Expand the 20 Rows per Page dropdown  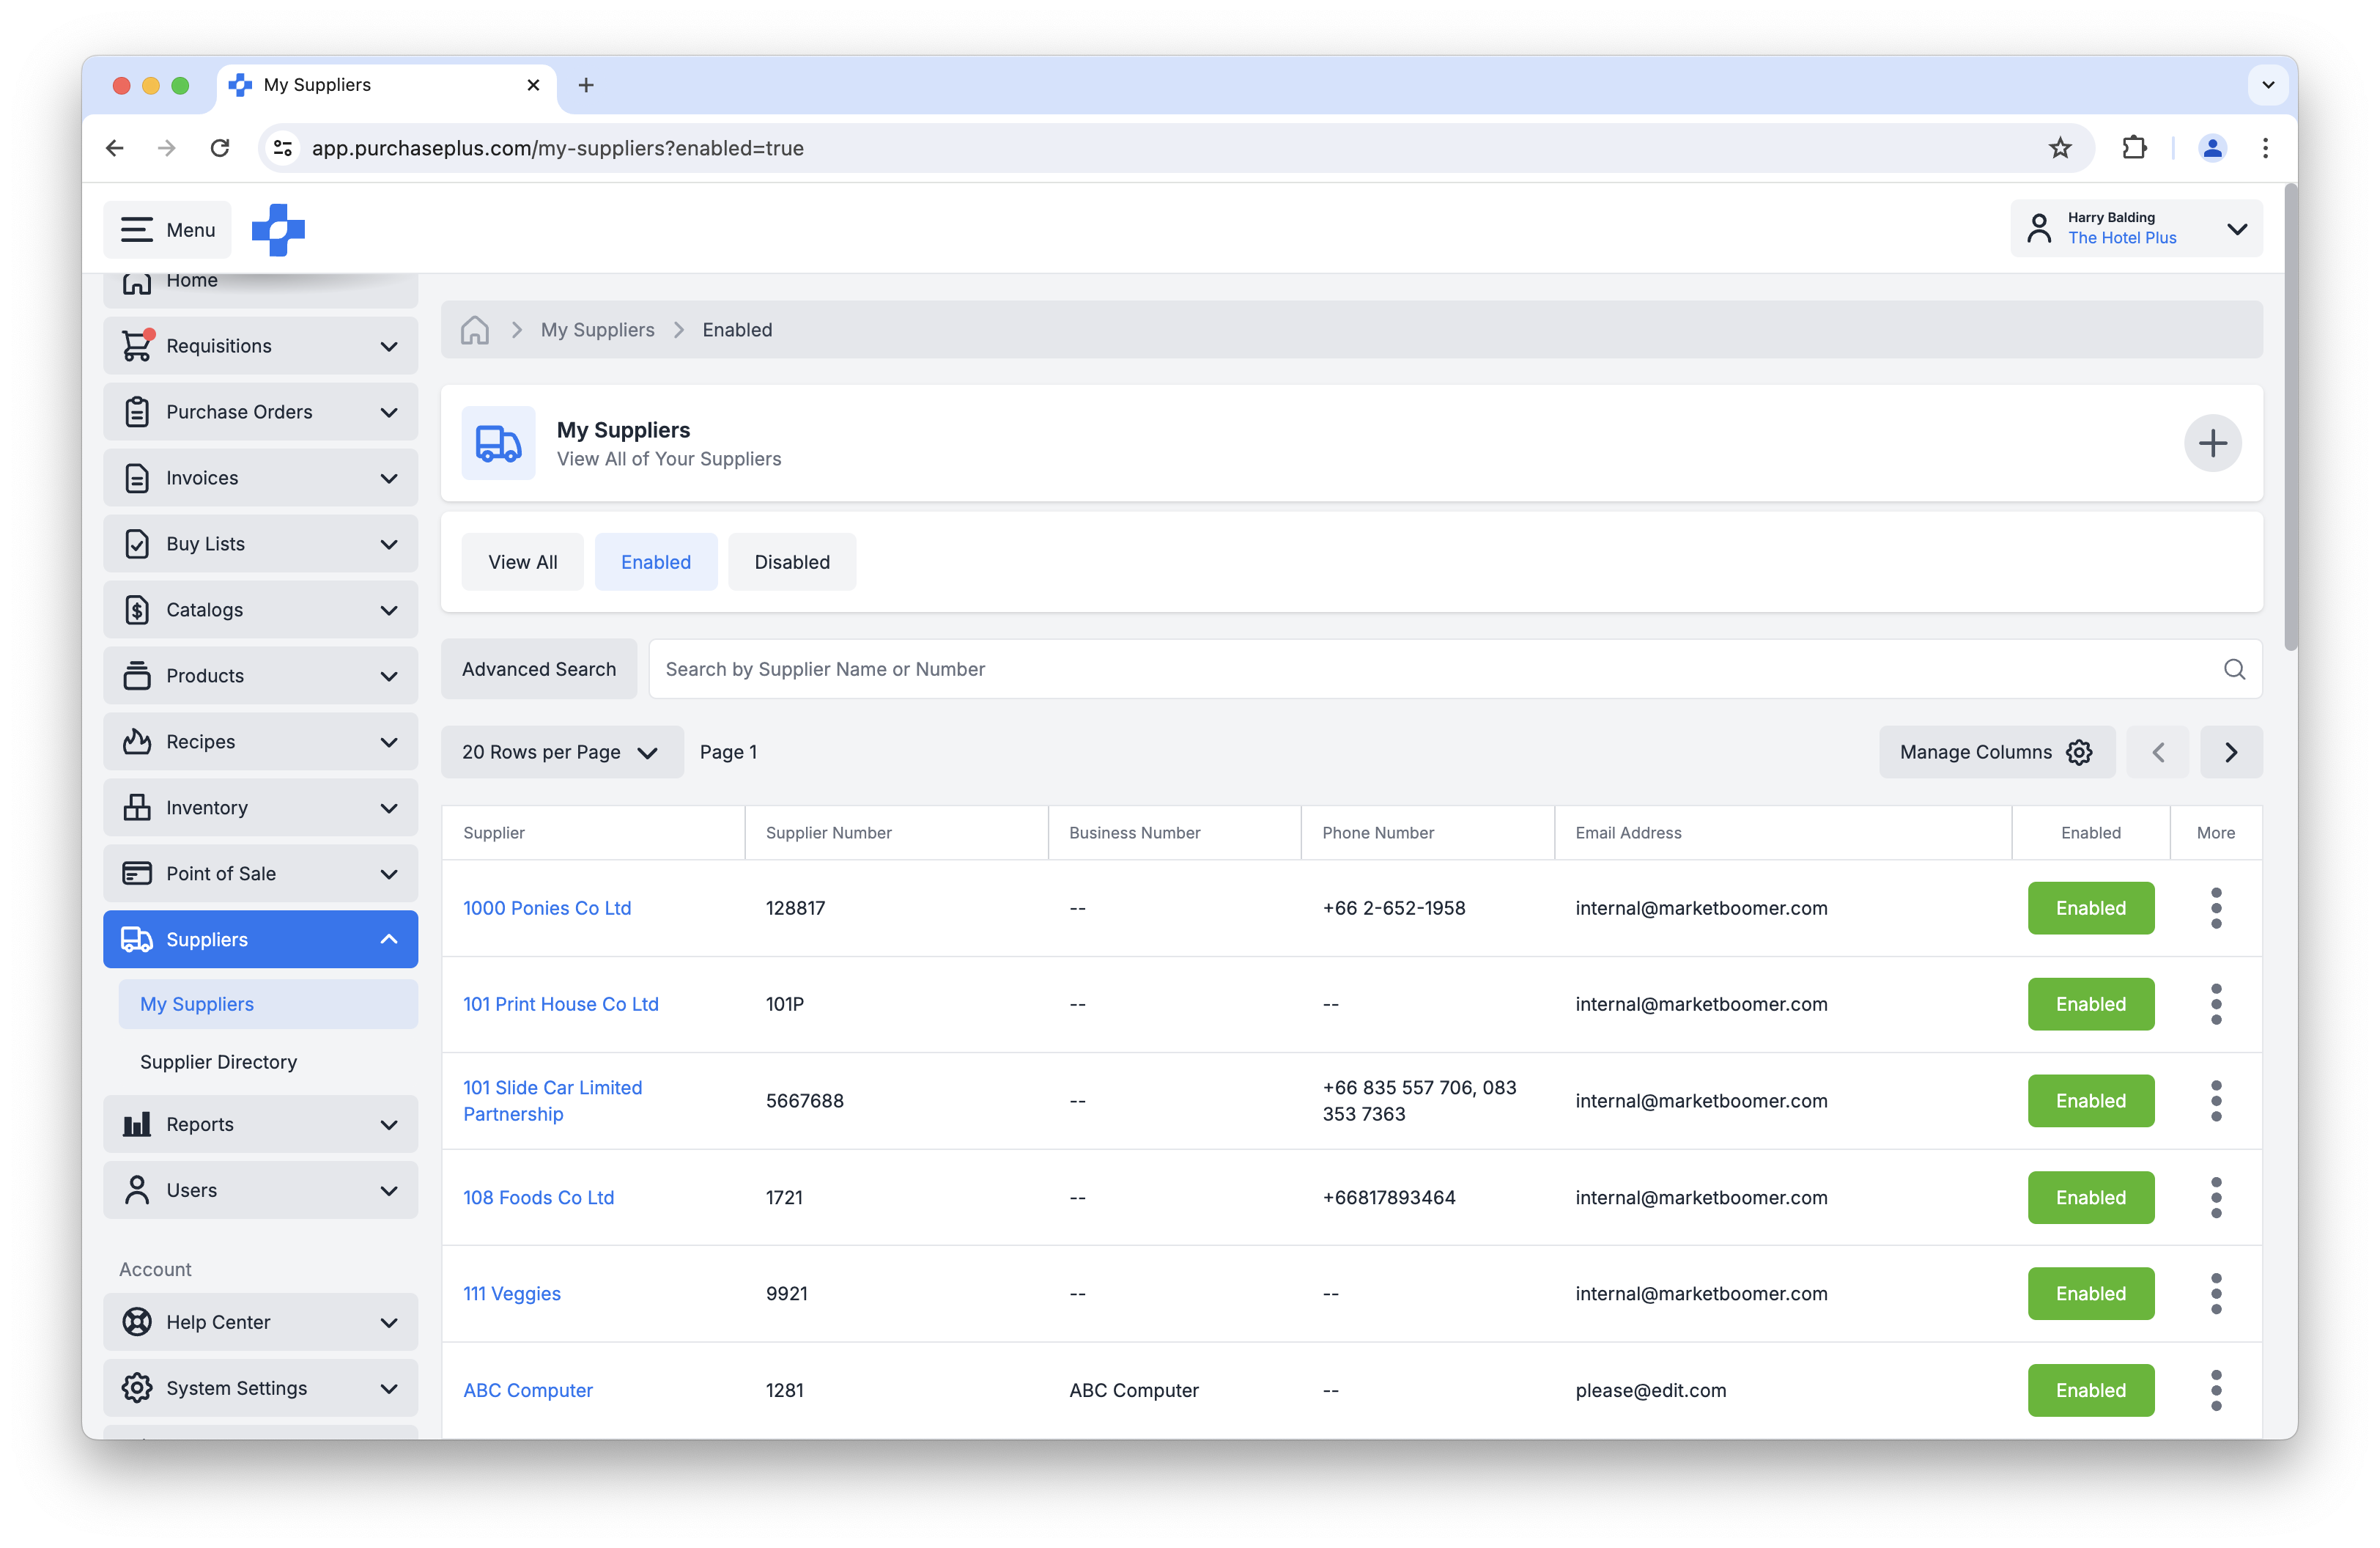click(x=561, y=751)
